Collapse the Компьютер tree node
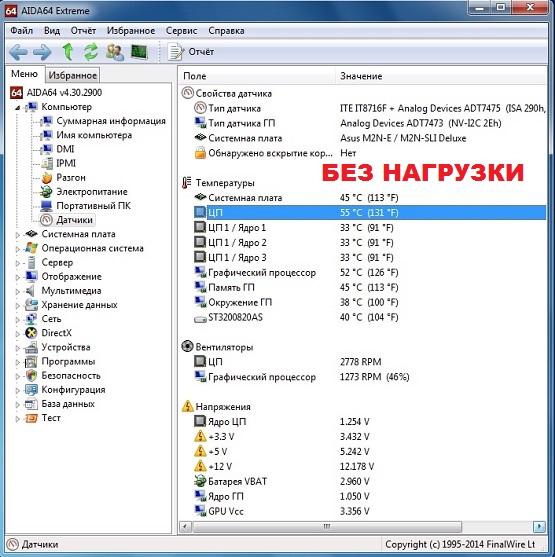 coord(17,107)
